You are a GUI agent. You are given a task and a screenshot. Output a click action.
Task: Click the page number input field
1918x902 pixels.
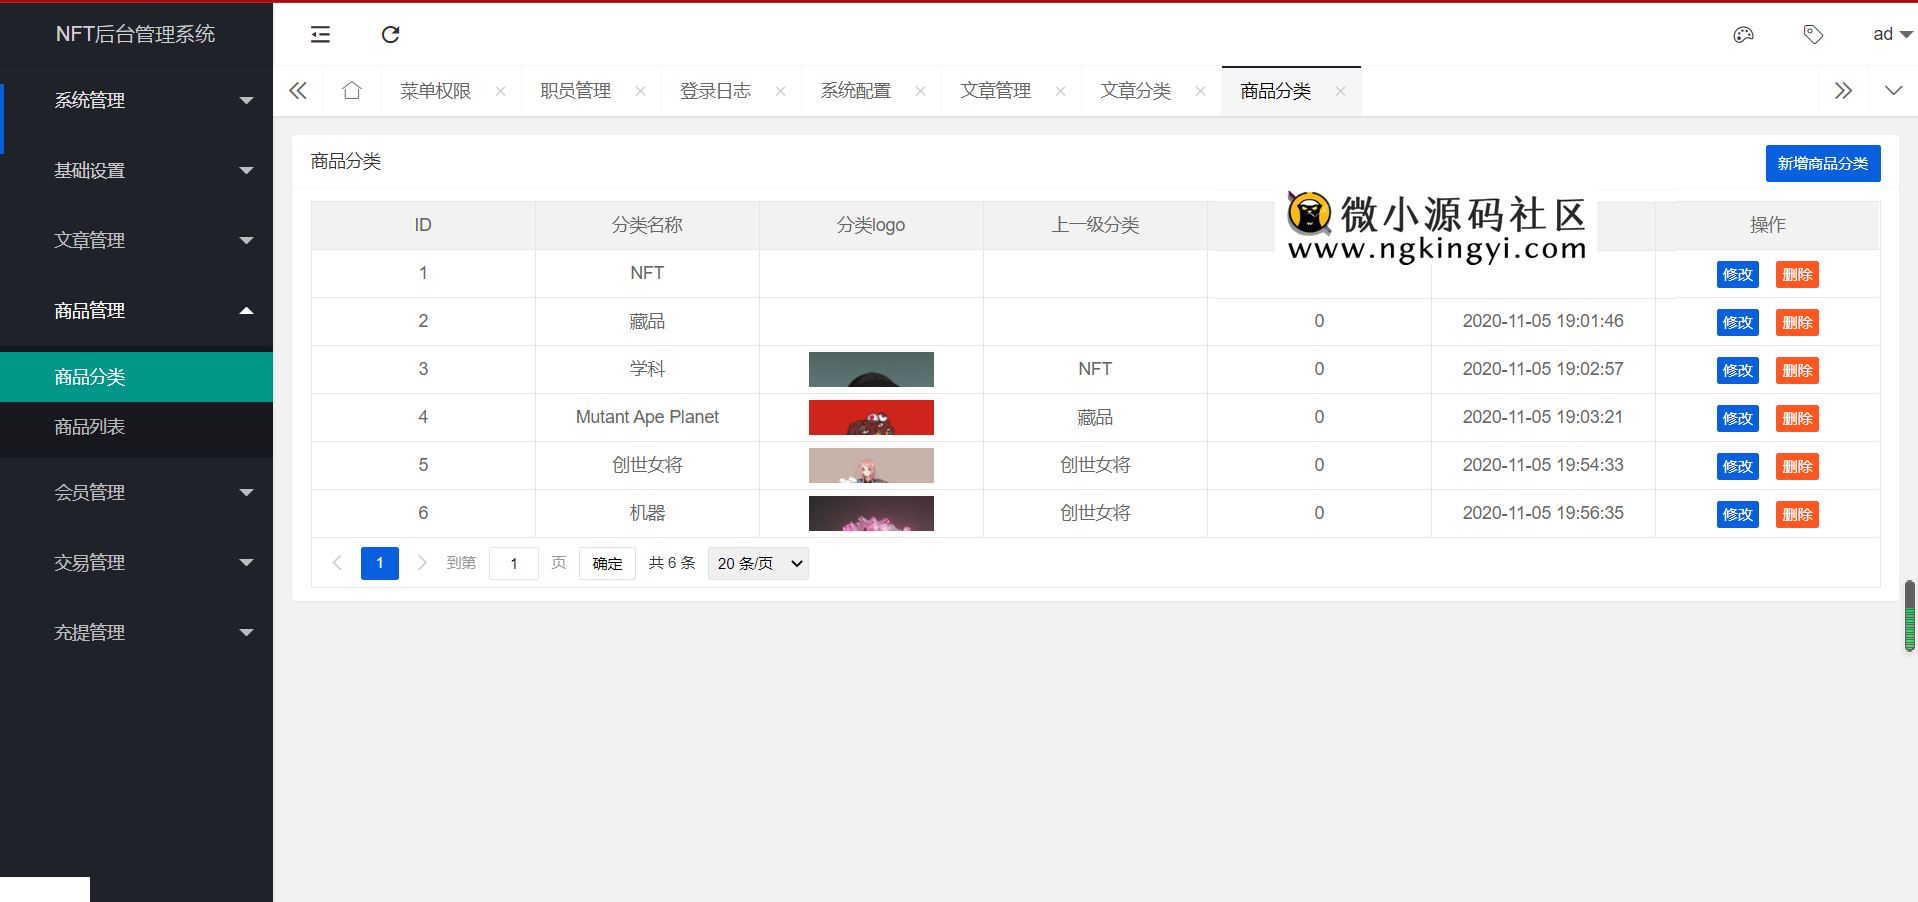click(x=513, y=564)
